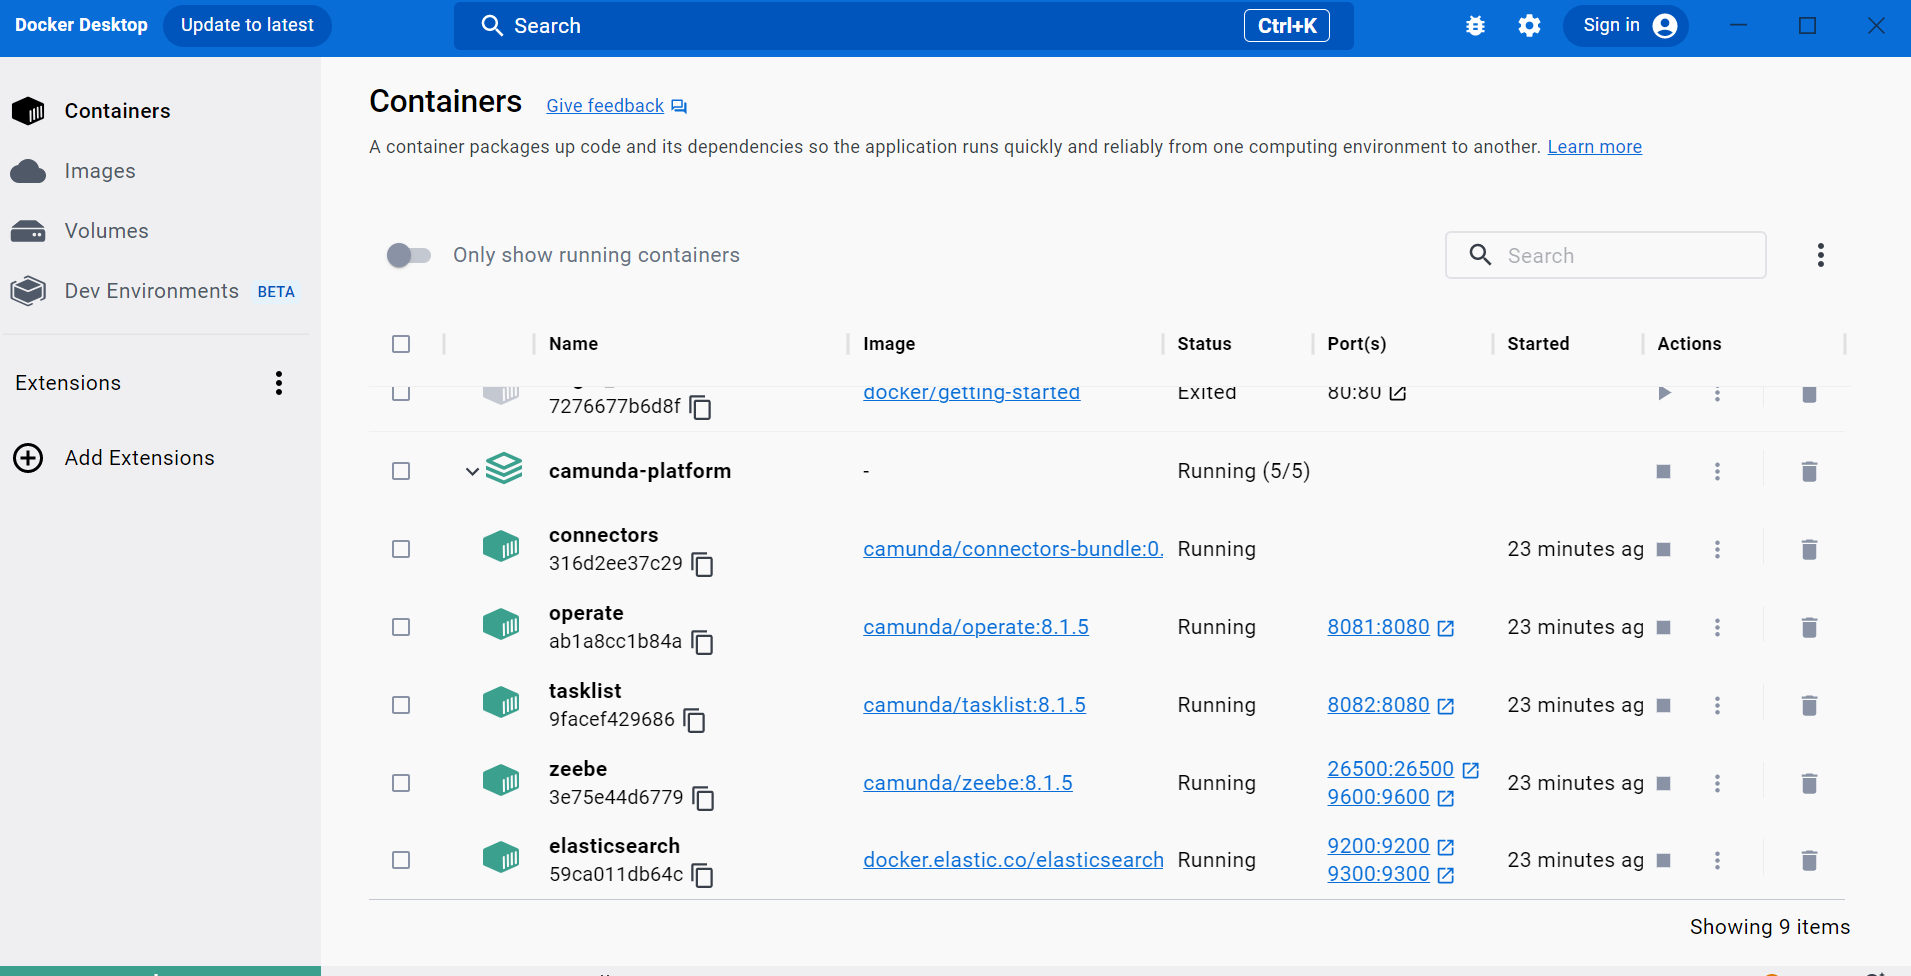
Task: Click Update to latest button
Action: 247,25
